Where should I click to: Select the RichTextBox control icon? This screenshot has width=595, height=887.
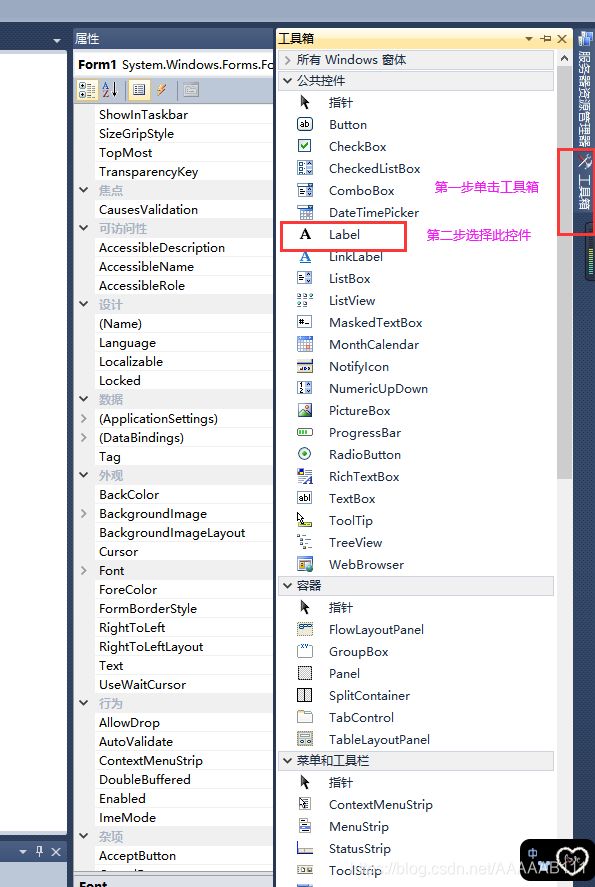click(x=304, y=476)
